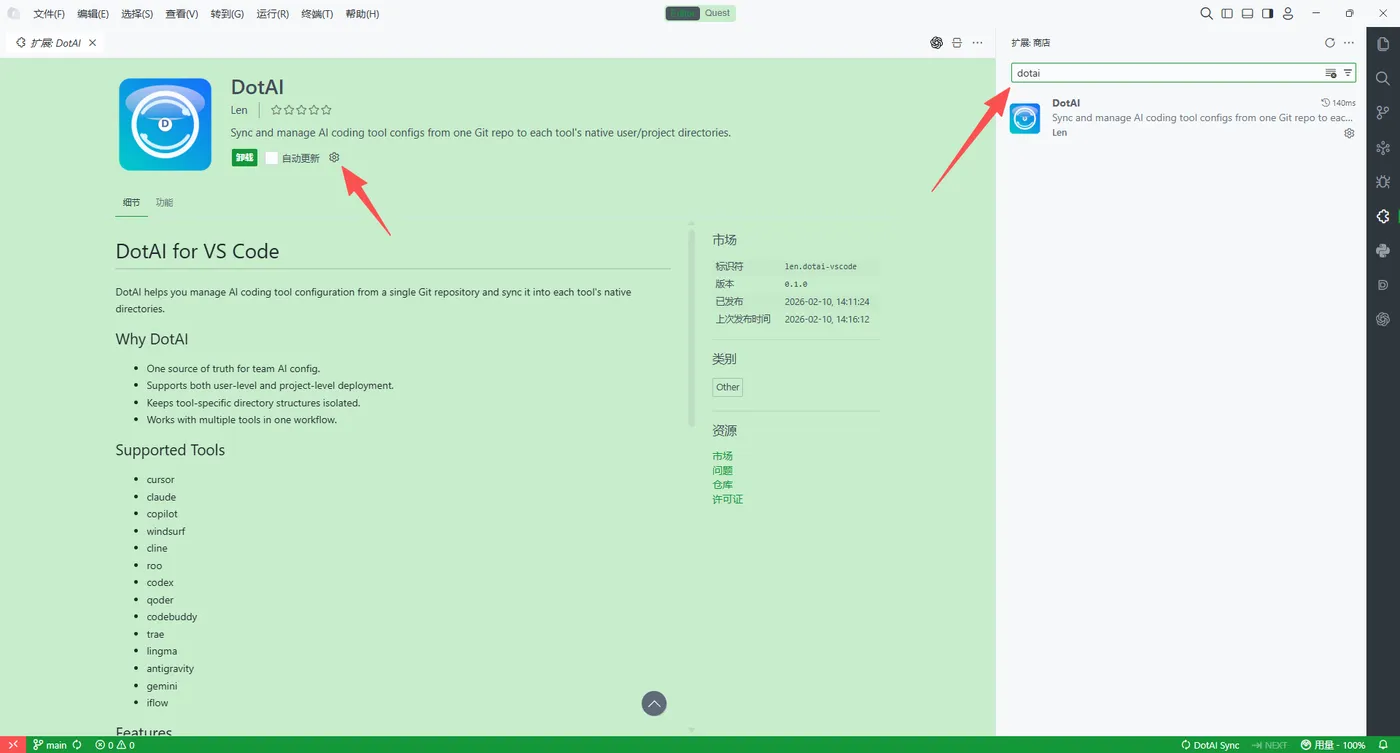Click 用量 - 100% usage in status bar
The width and height of the screenshot is (1400, 753).
(1333, 745)
